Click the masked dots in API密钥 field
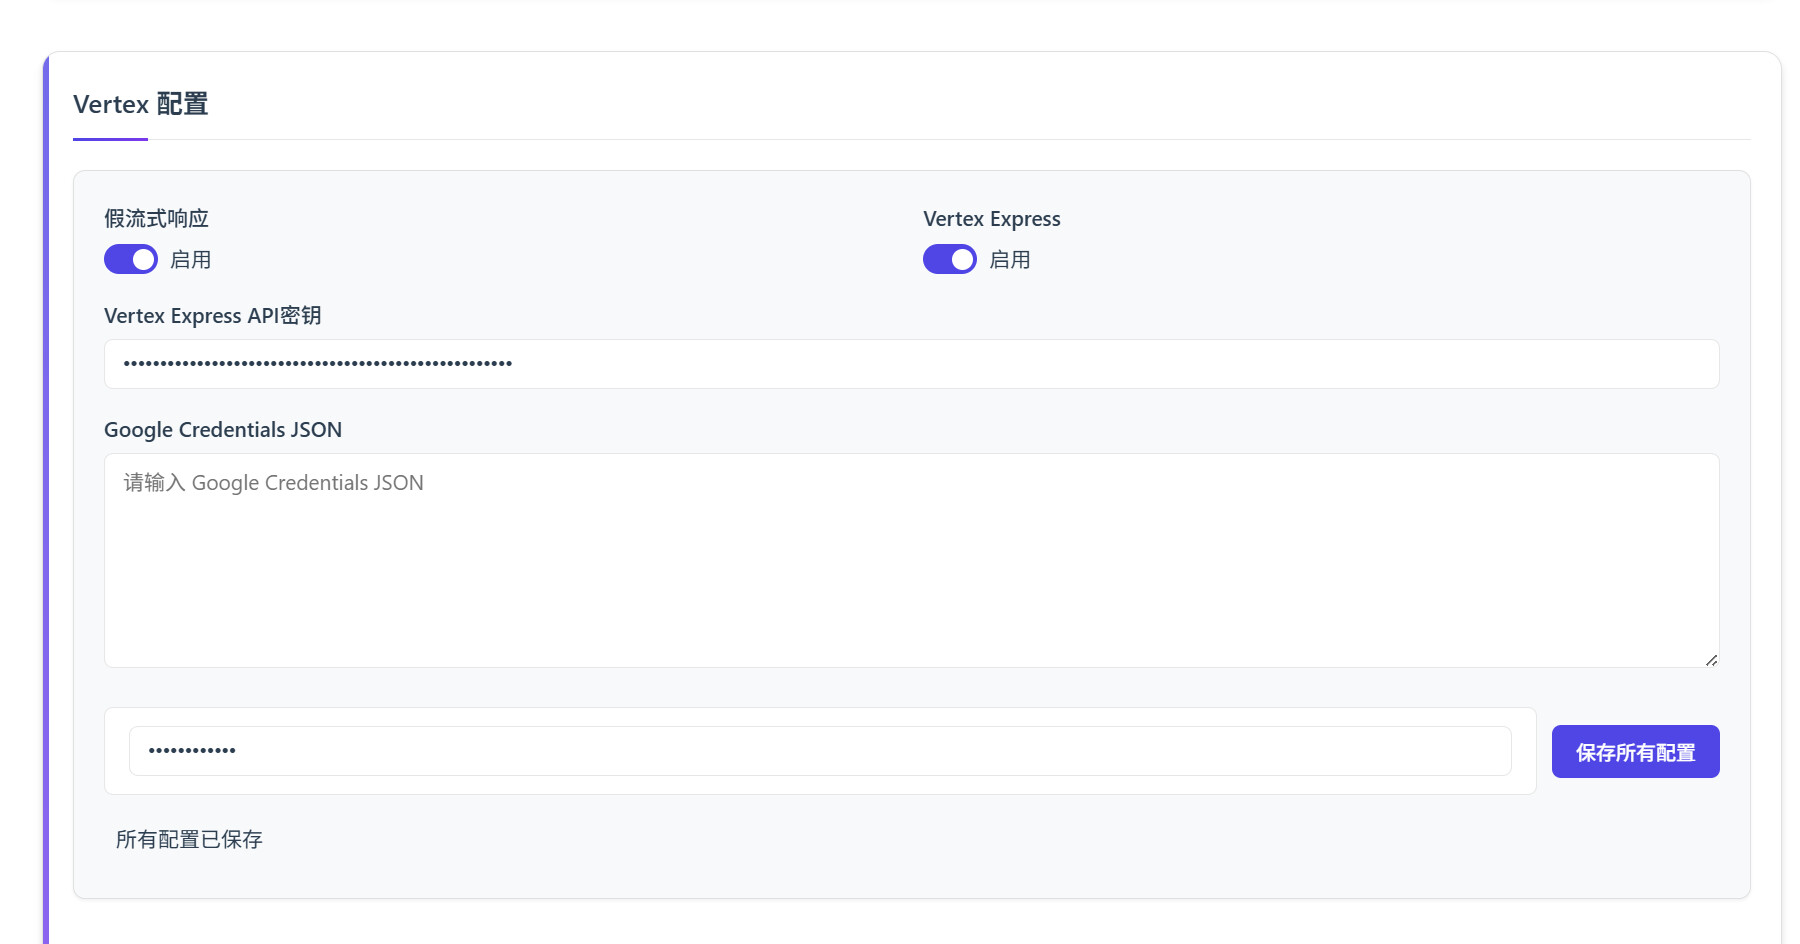The image size is (1800, 944). [x=318, y=364]
